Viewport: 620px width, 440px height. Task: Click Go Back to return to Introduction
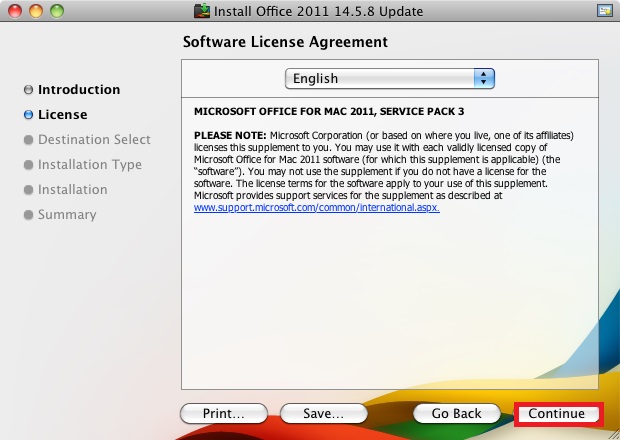coord(456,413)
